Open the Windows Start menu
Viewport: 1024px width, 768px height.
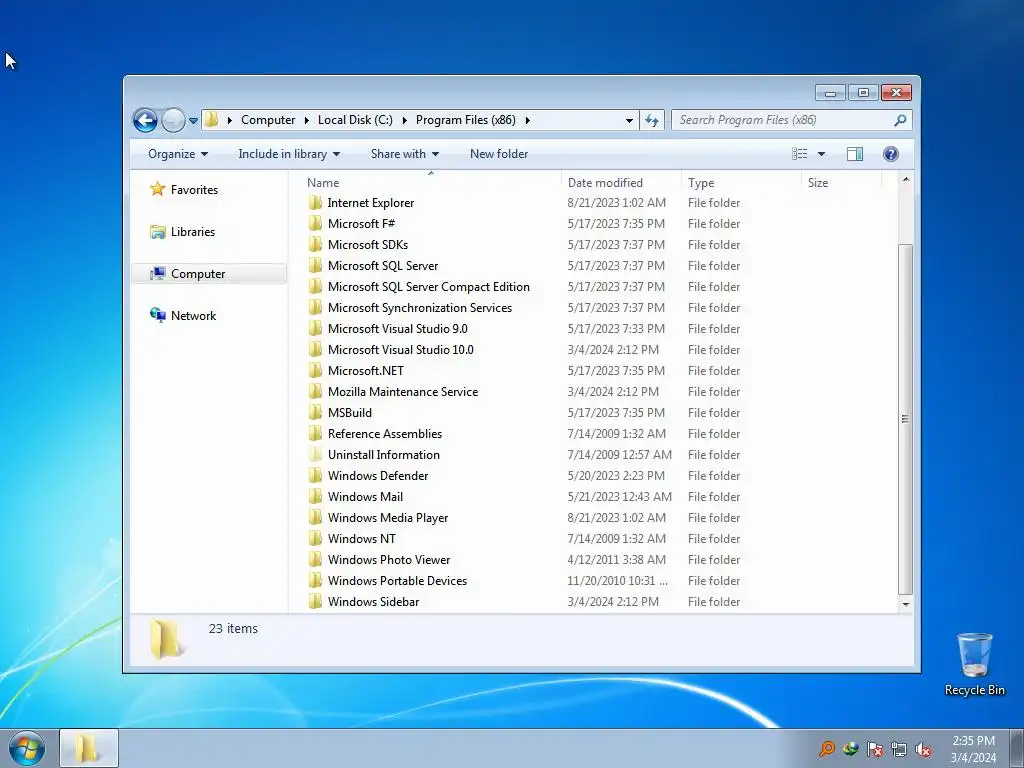click(27, 748)
